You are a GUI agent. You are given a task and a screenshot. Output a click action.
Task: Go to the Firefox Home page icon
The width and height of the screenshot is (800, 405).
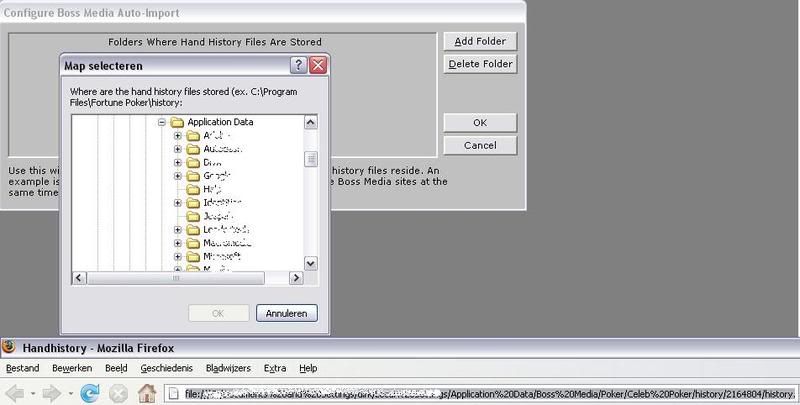(x=147, y=393)
